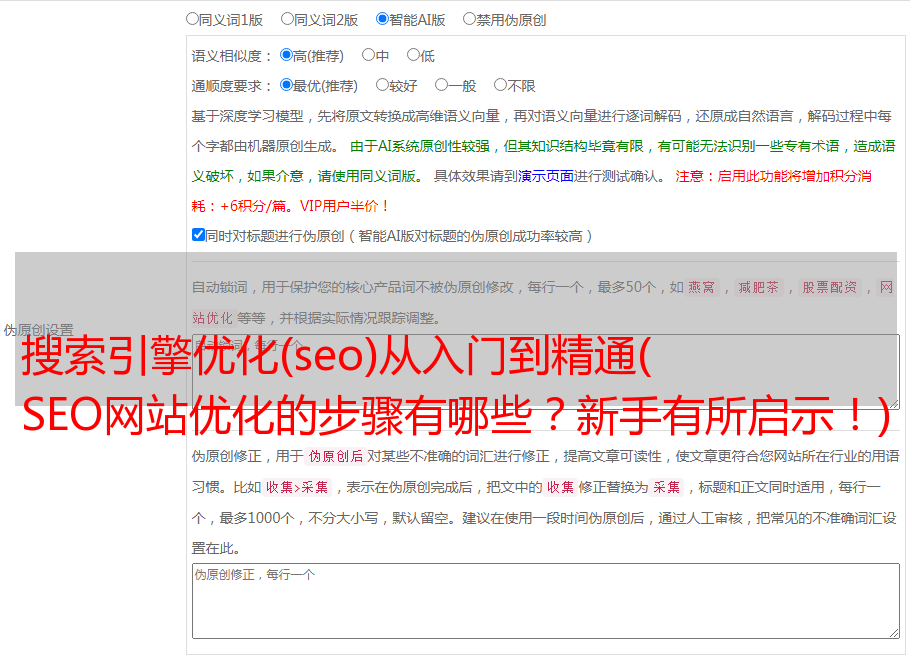Set 通顺度要求 to 不限

point(500,85)
